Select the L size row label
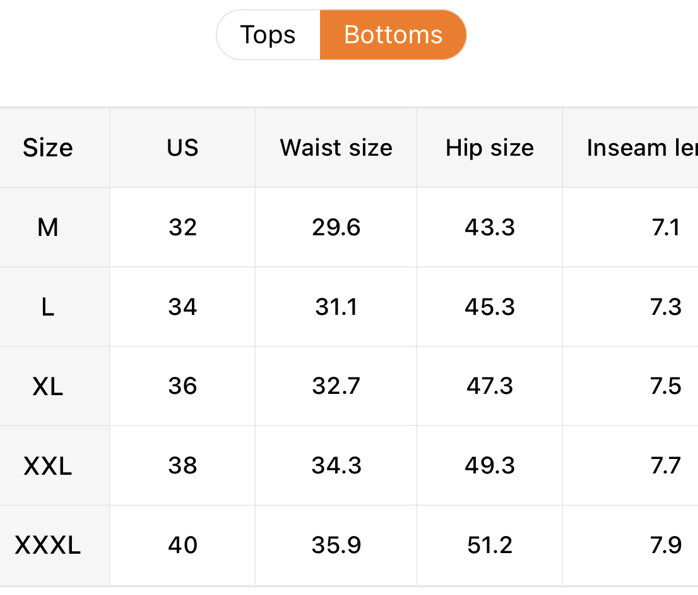Screen dimensions: 698x595 click(x=48, y=307)
